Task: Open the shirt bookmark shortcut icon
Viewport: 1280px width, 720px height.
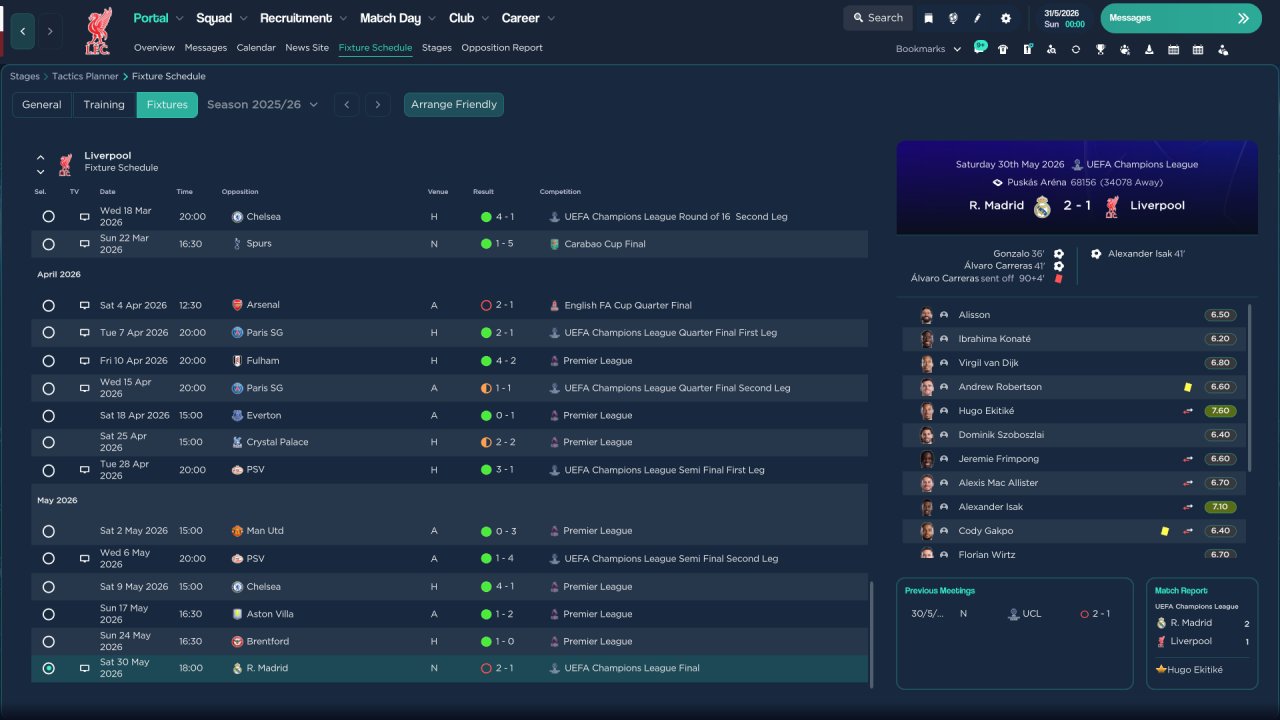Action: coord(1003,49)
